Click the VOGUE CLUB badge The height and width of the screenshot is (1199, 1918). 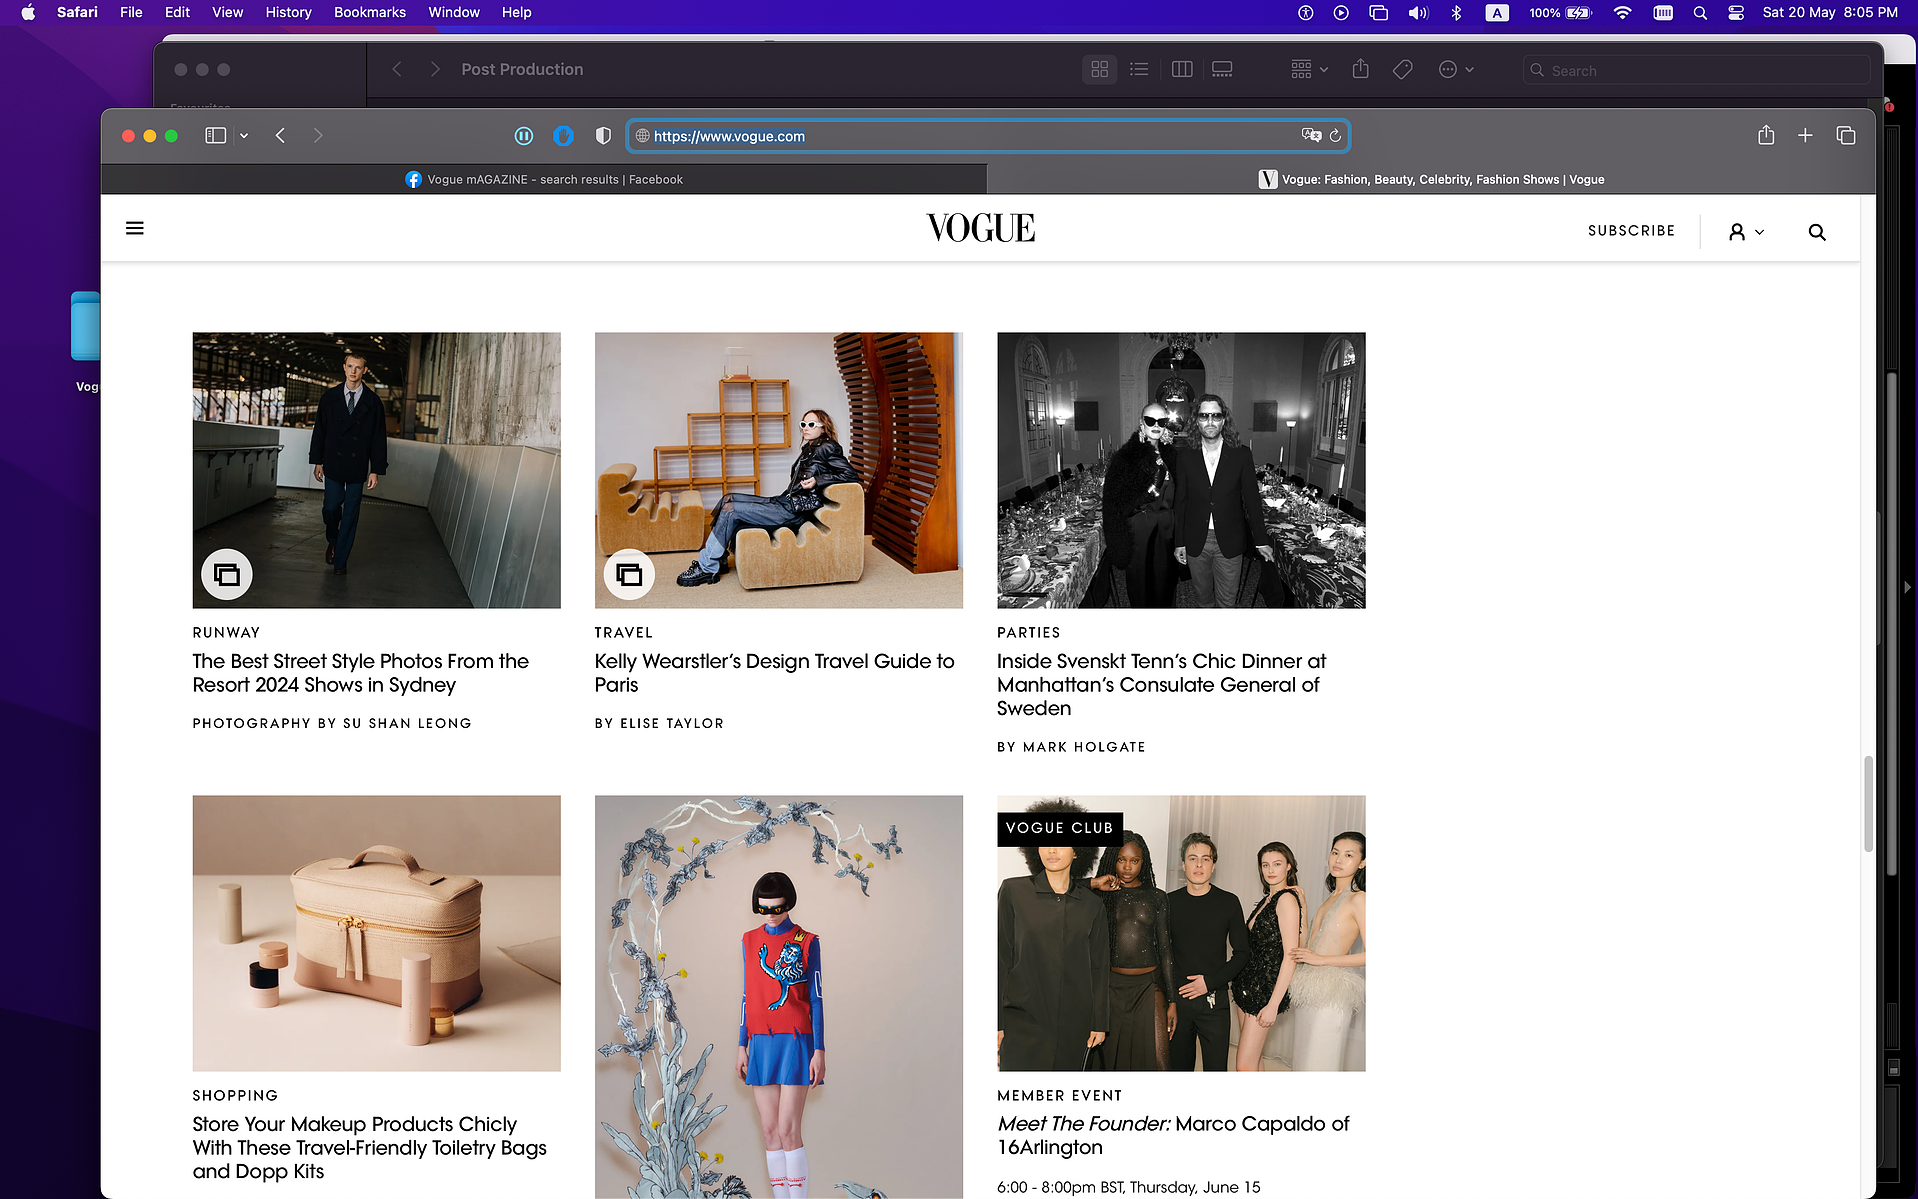[x=1059, y=828]
